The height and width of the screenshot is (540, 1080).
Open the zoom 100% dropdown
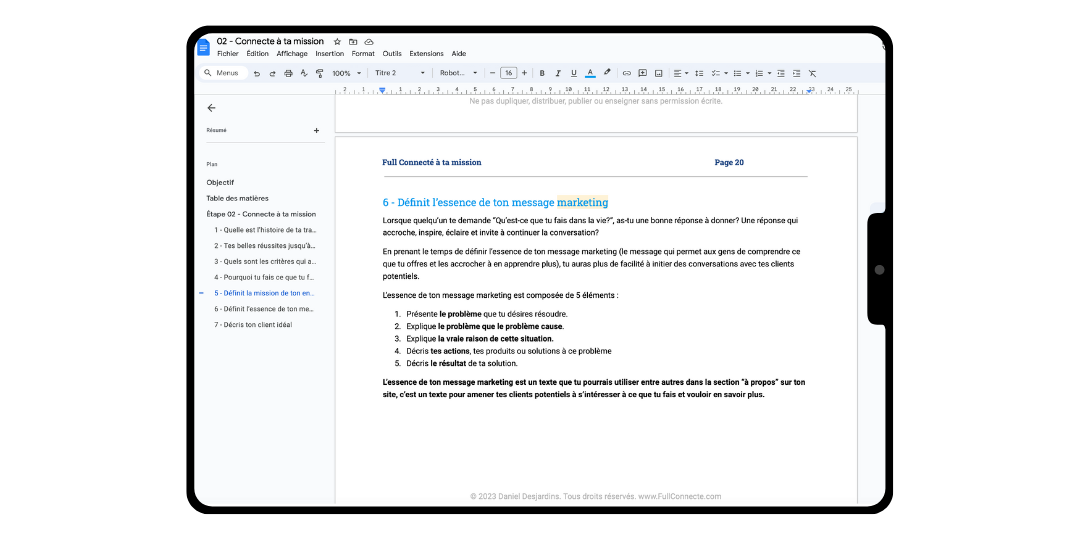click(346, 73)
